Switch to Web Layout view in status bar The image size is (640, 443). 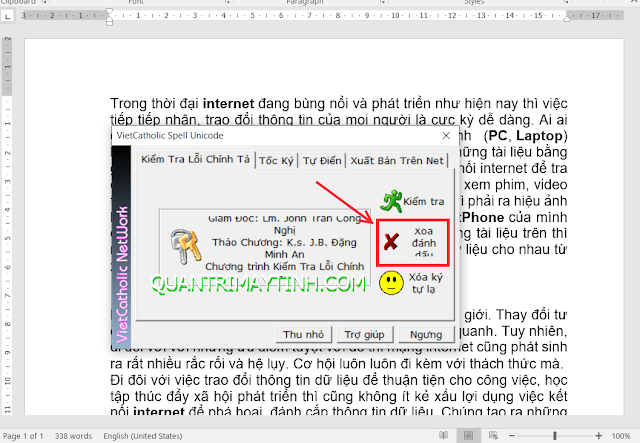[493, 435]
